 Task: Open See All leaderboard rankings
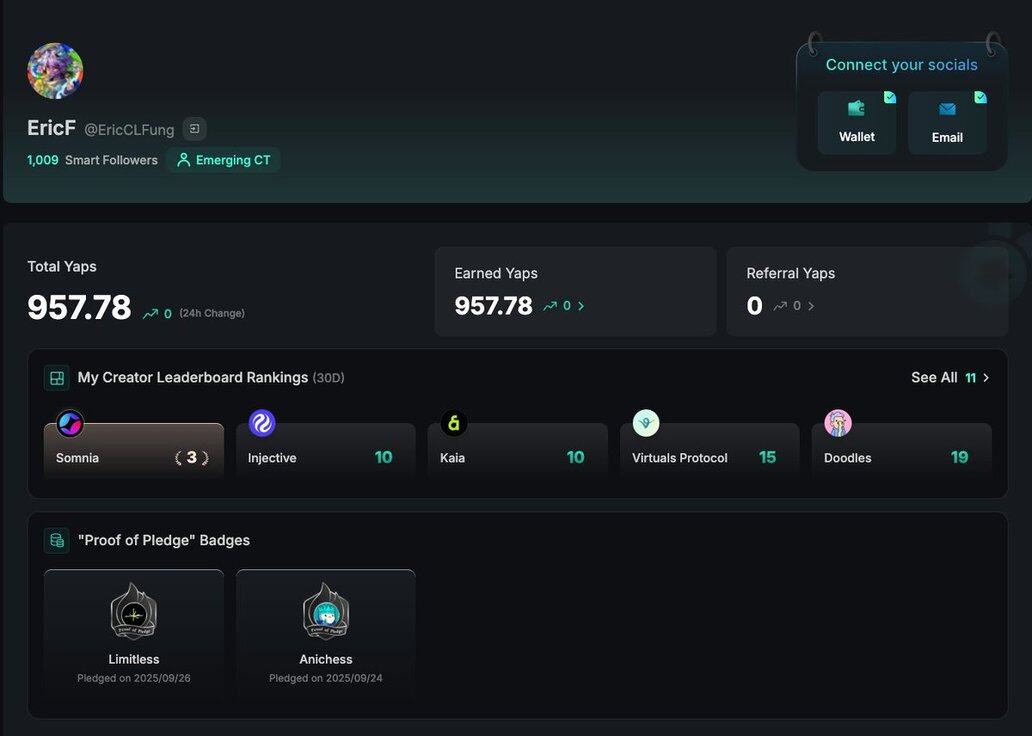click(x=949, y=378)
